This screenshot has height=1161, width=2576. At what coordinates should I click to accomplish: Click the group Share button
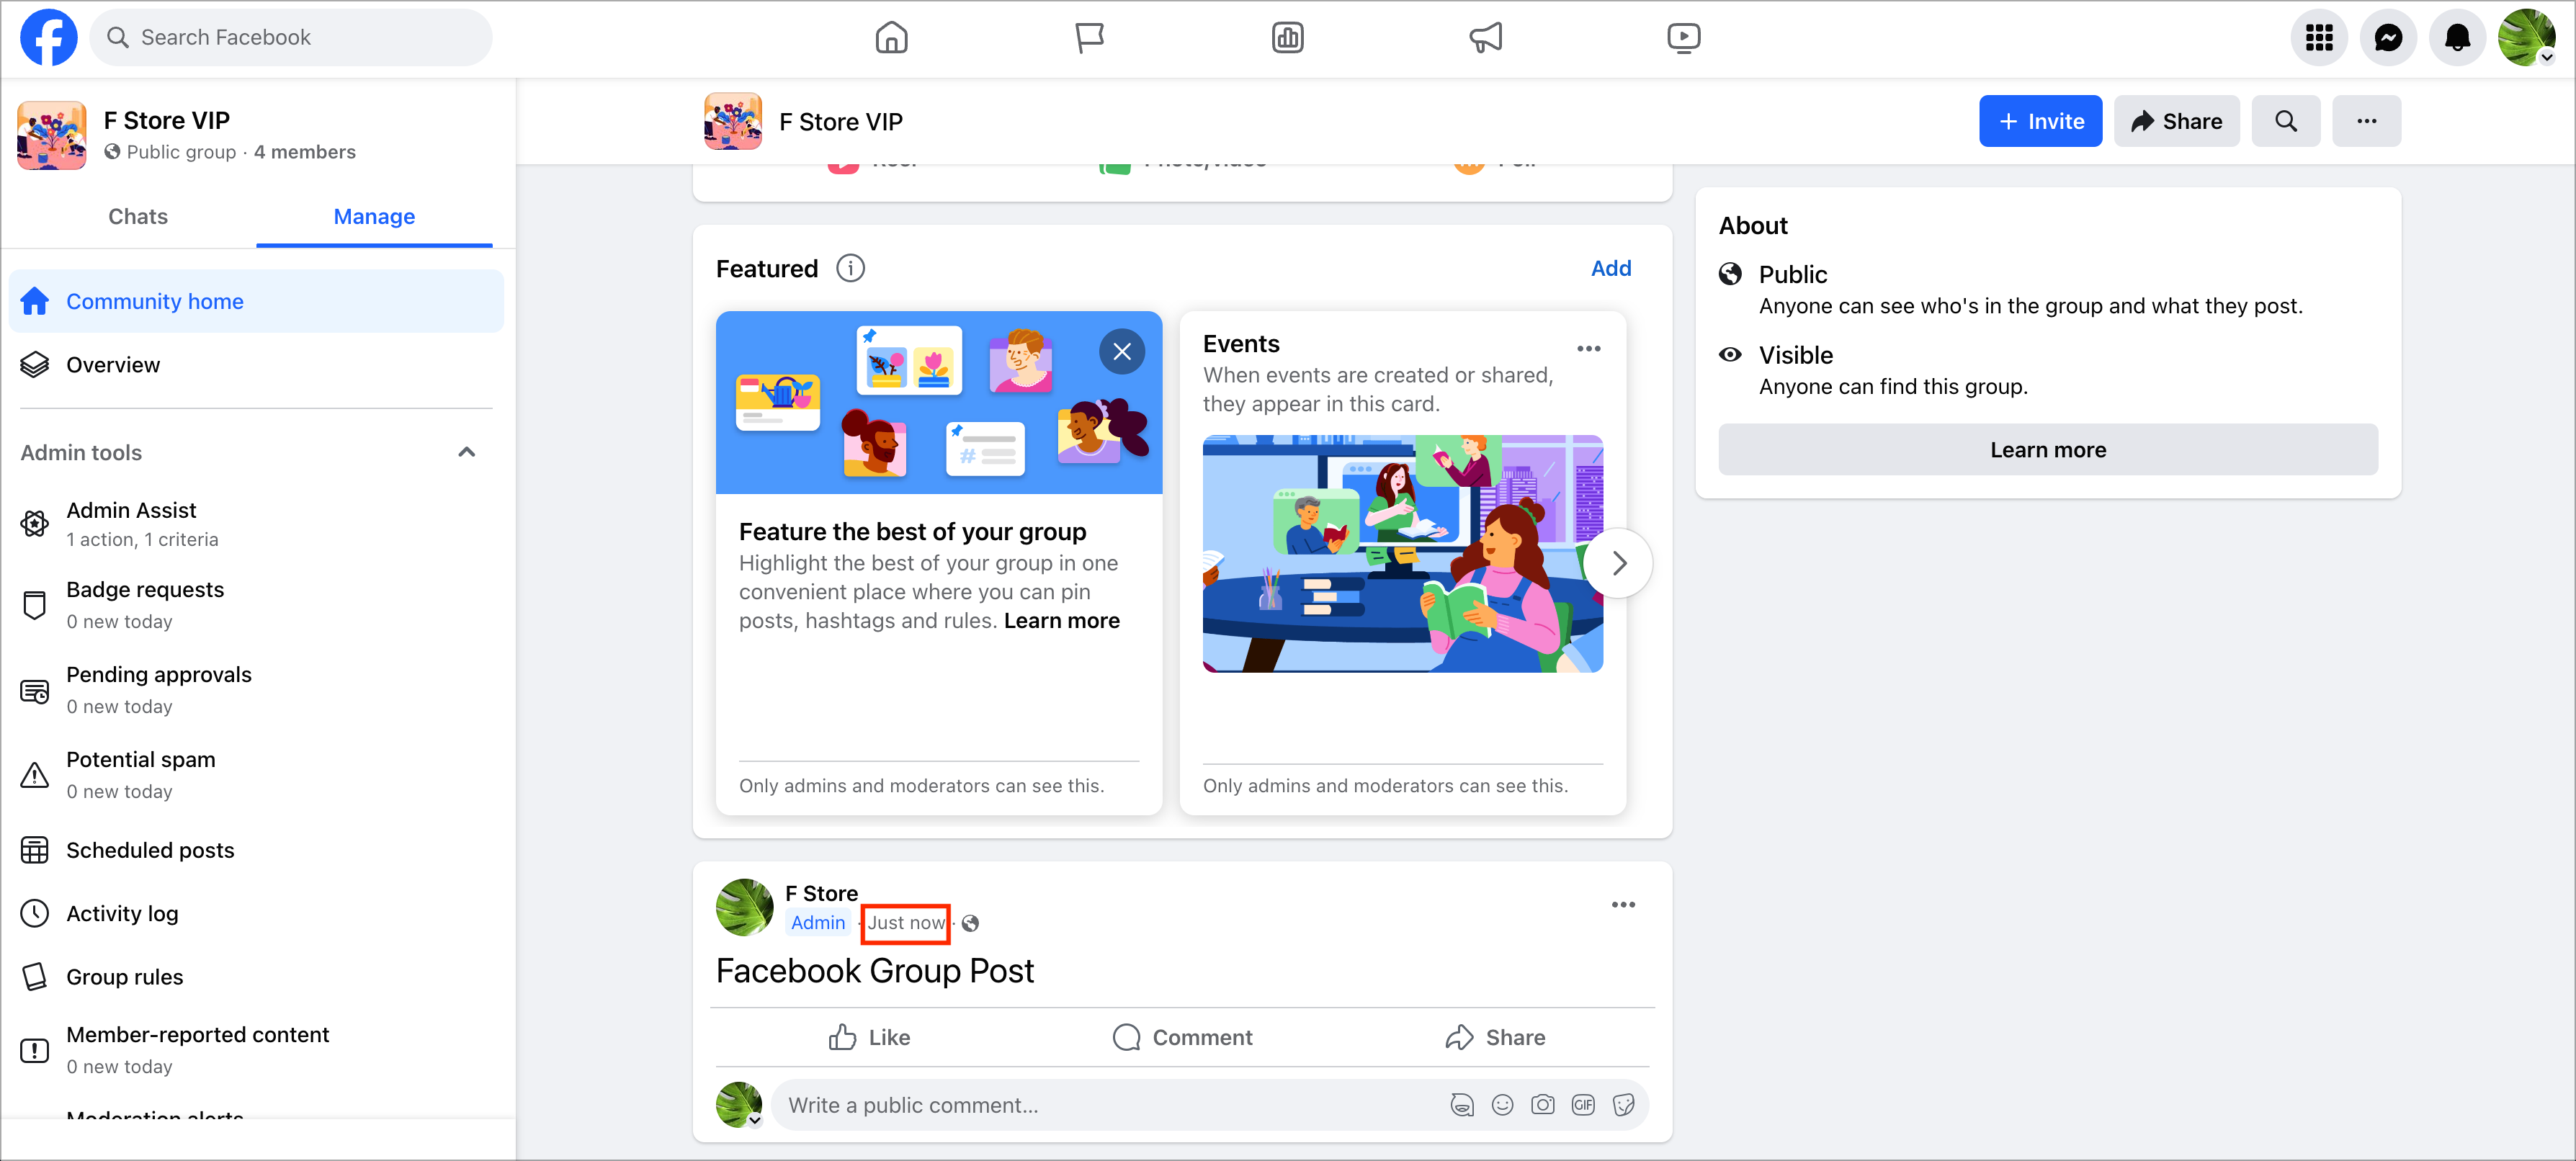tap(2176, 121)
